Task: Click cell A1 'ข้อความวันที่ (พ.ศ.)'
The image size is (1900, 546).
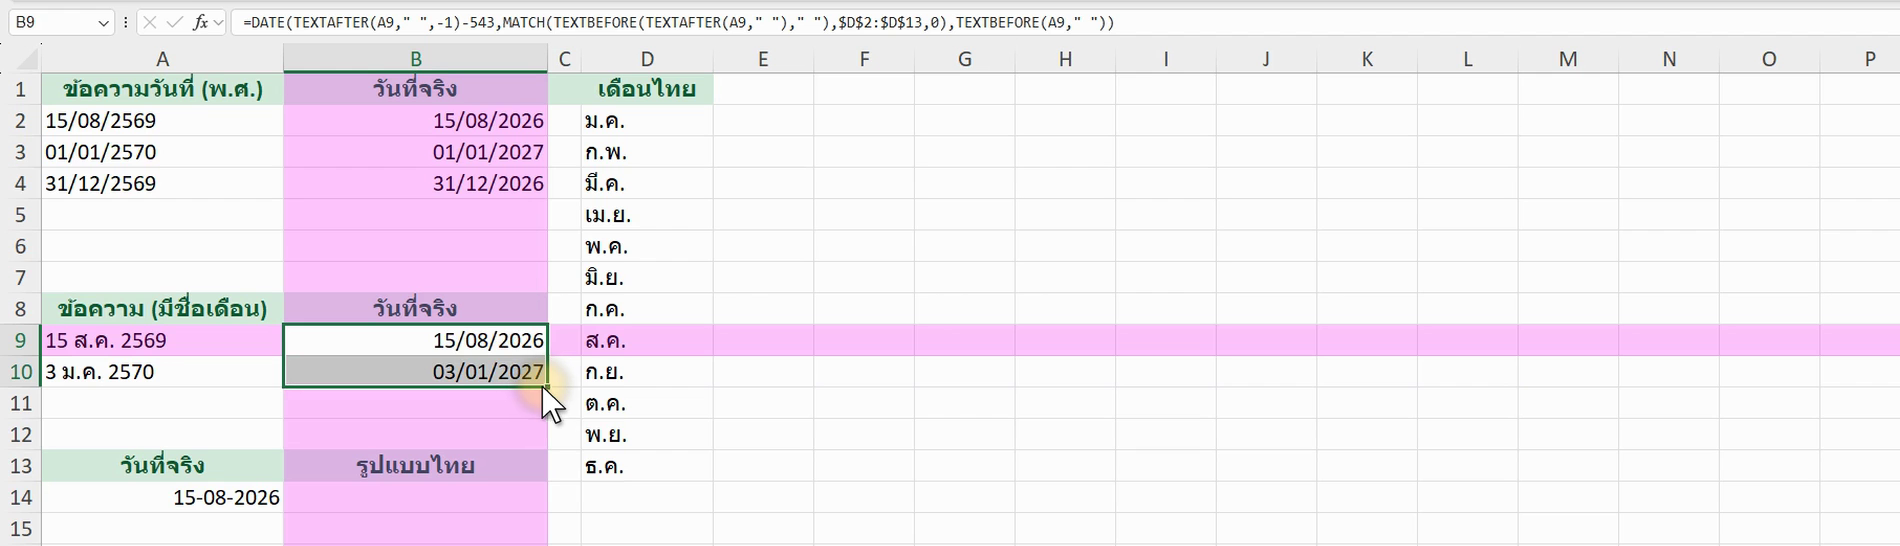Action: coord(162,89)
